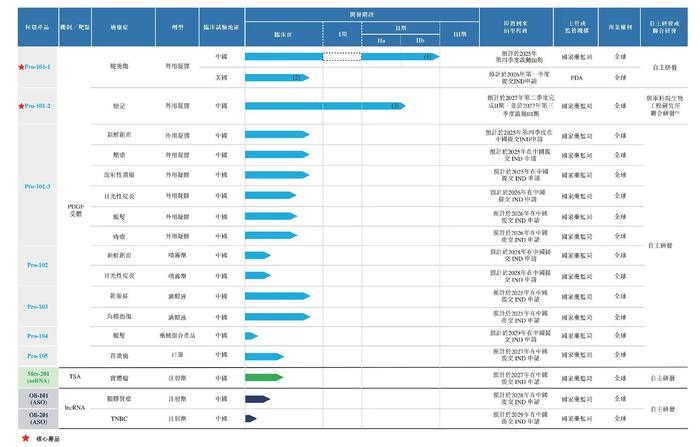Open the Pro-102 product entry
Image resolution: width=700 pixels, height=447 pixels.
coord(35,264)
